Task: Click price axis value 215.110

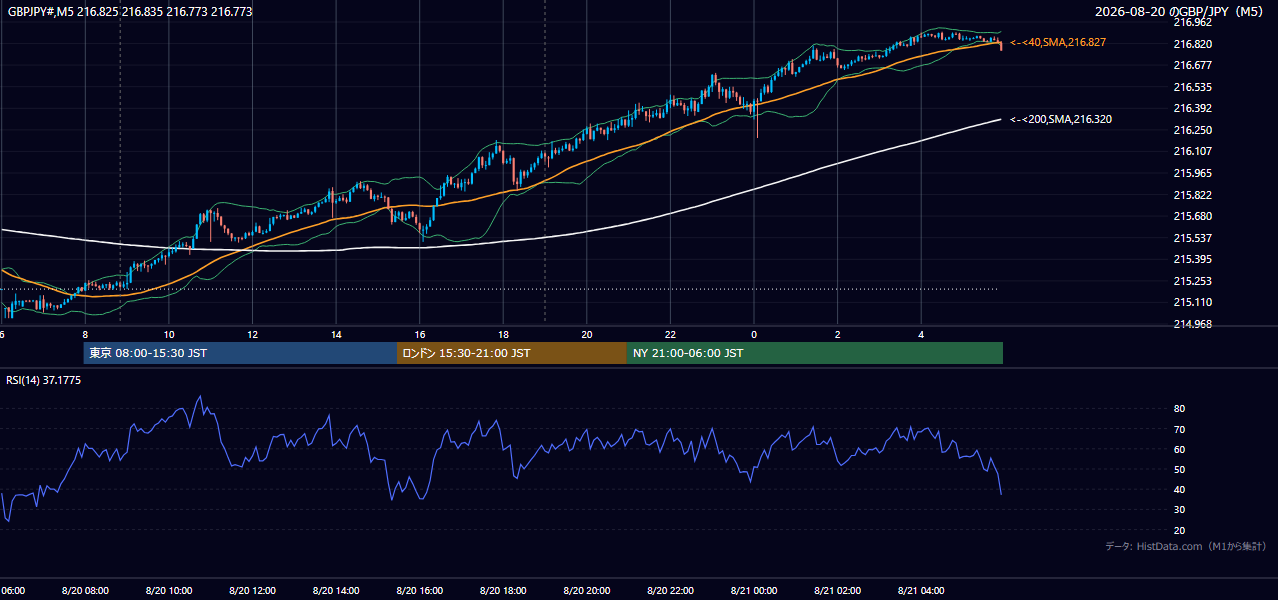Action: point(1192,302)
